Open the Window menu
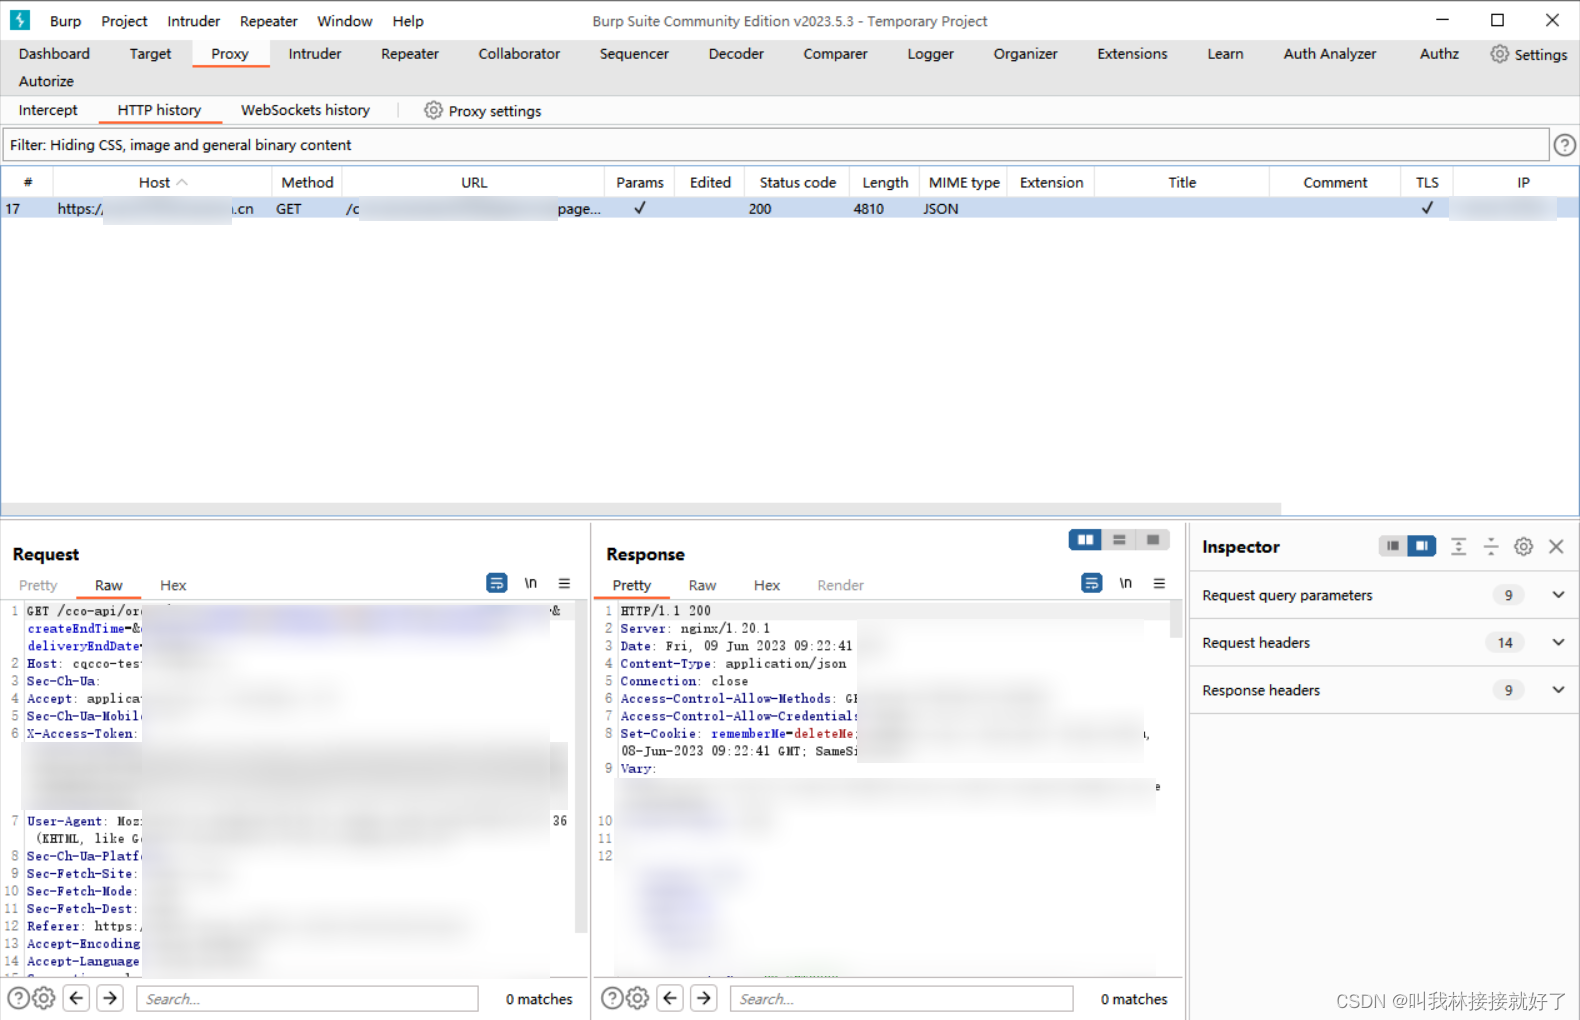 tap(345, 21)
